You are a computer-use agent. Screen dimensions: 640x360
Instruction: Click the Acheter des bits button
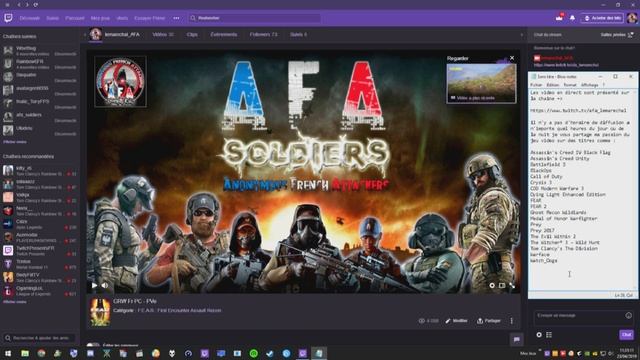pyautogui.click(x=602, y=18)
